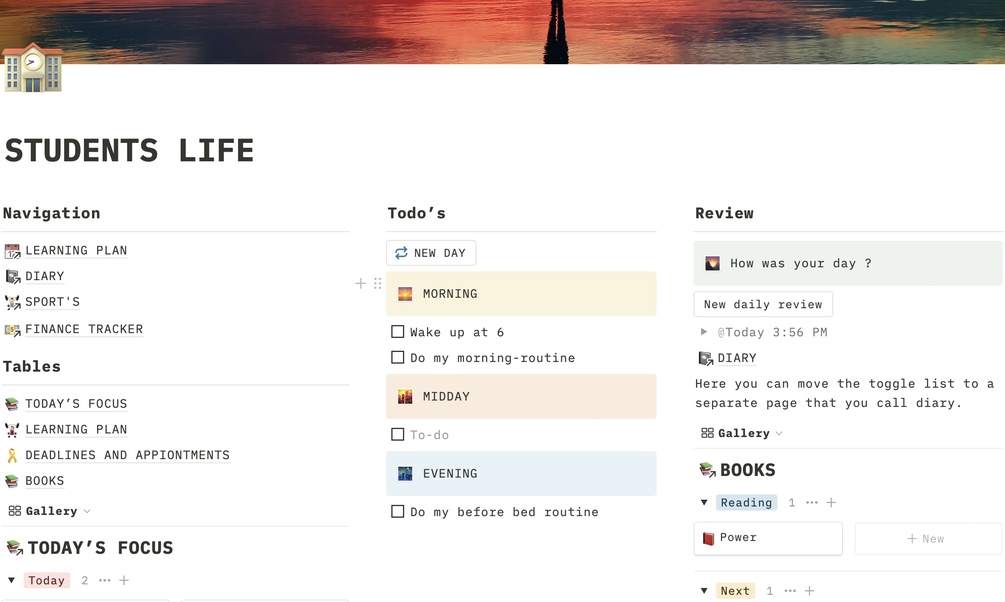
Task: Click the plus icon beside MORNING block
Action: click(x=361, y=284)
